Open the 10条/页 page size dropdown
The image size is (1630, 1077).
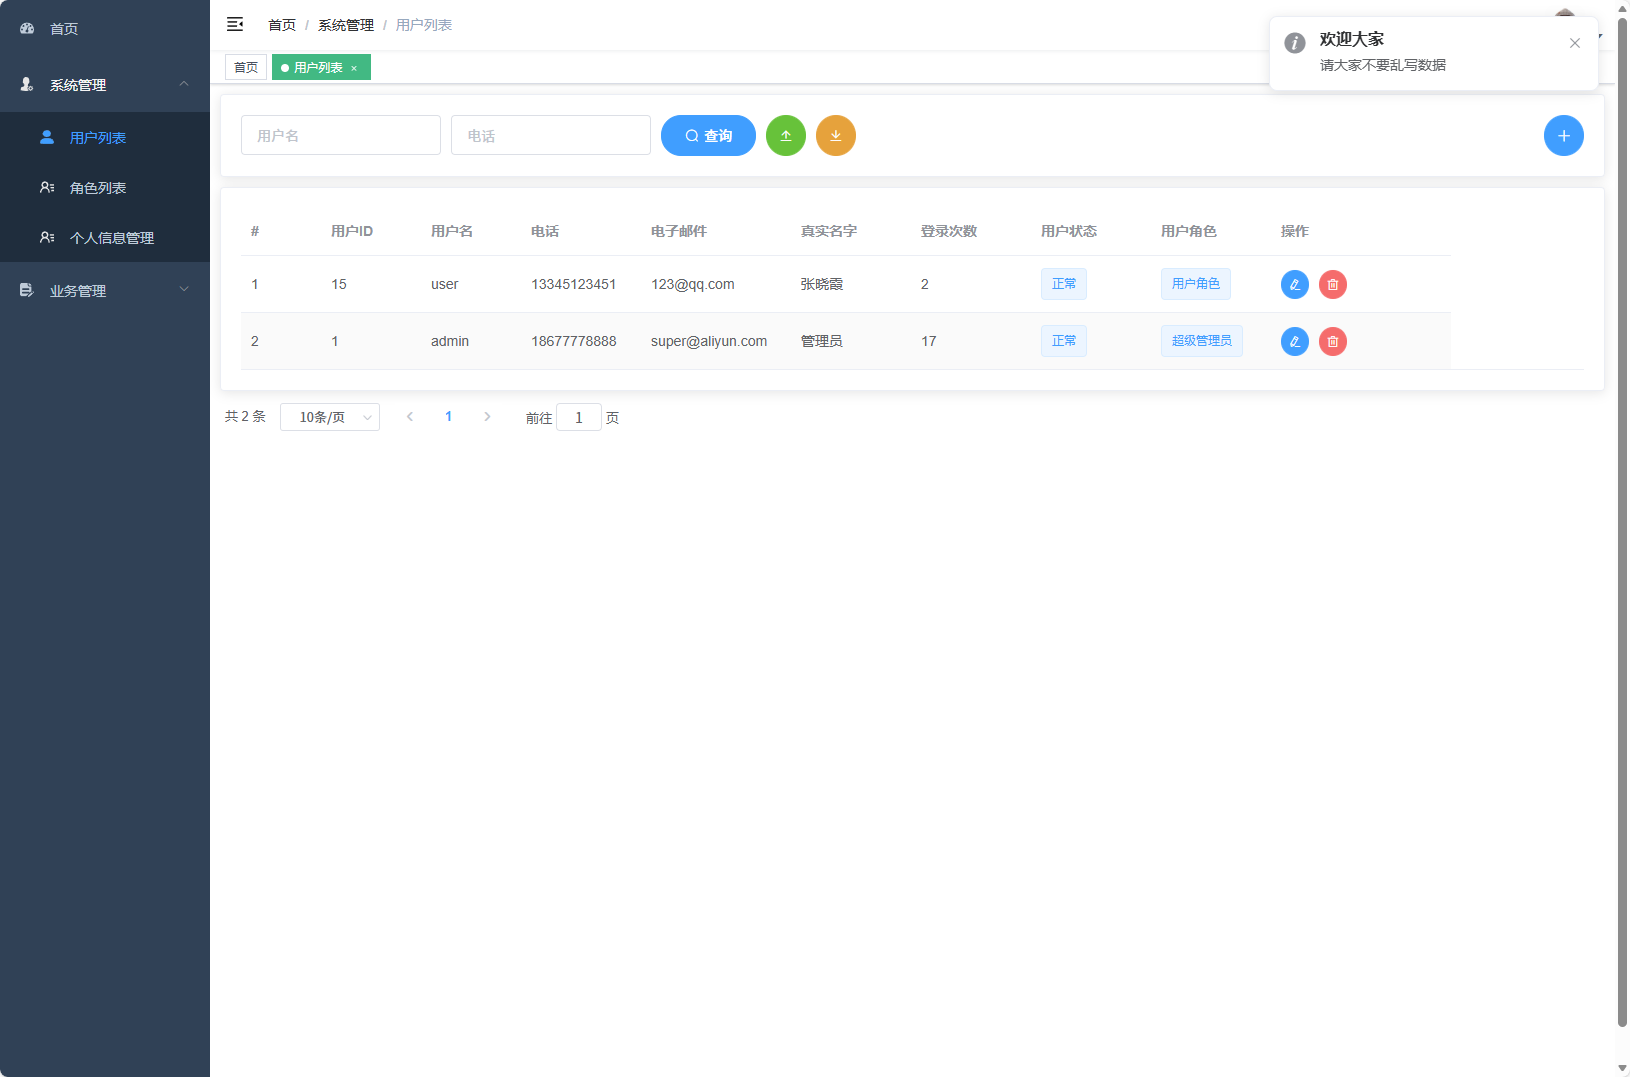pos(330,417)
